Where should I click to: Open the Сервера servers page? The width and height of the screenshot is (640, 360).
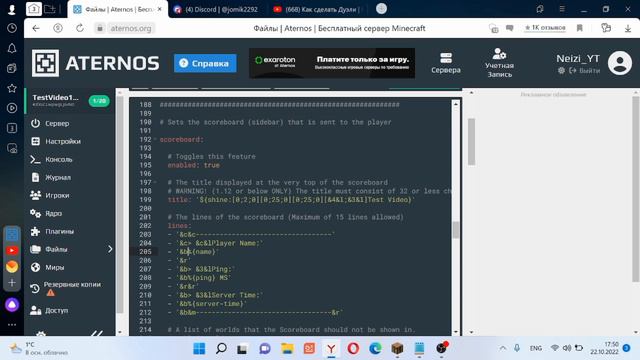[446, 63]
